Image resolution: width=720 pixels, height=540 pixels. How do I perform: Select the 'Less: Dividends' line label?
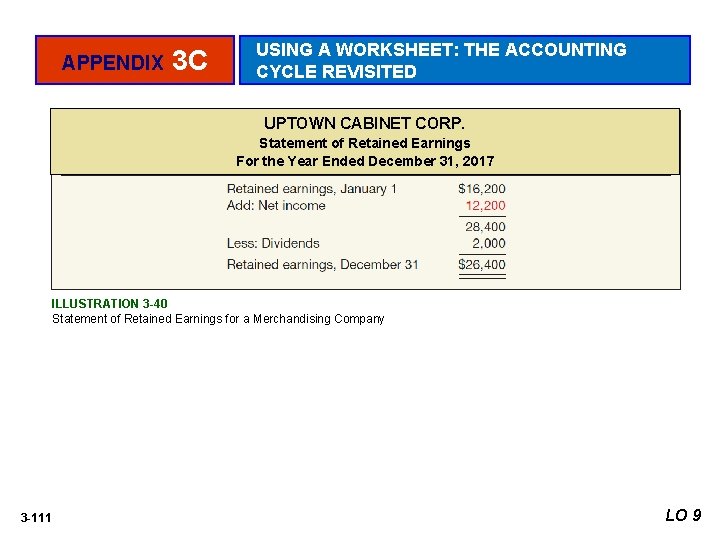pos(273,243)
